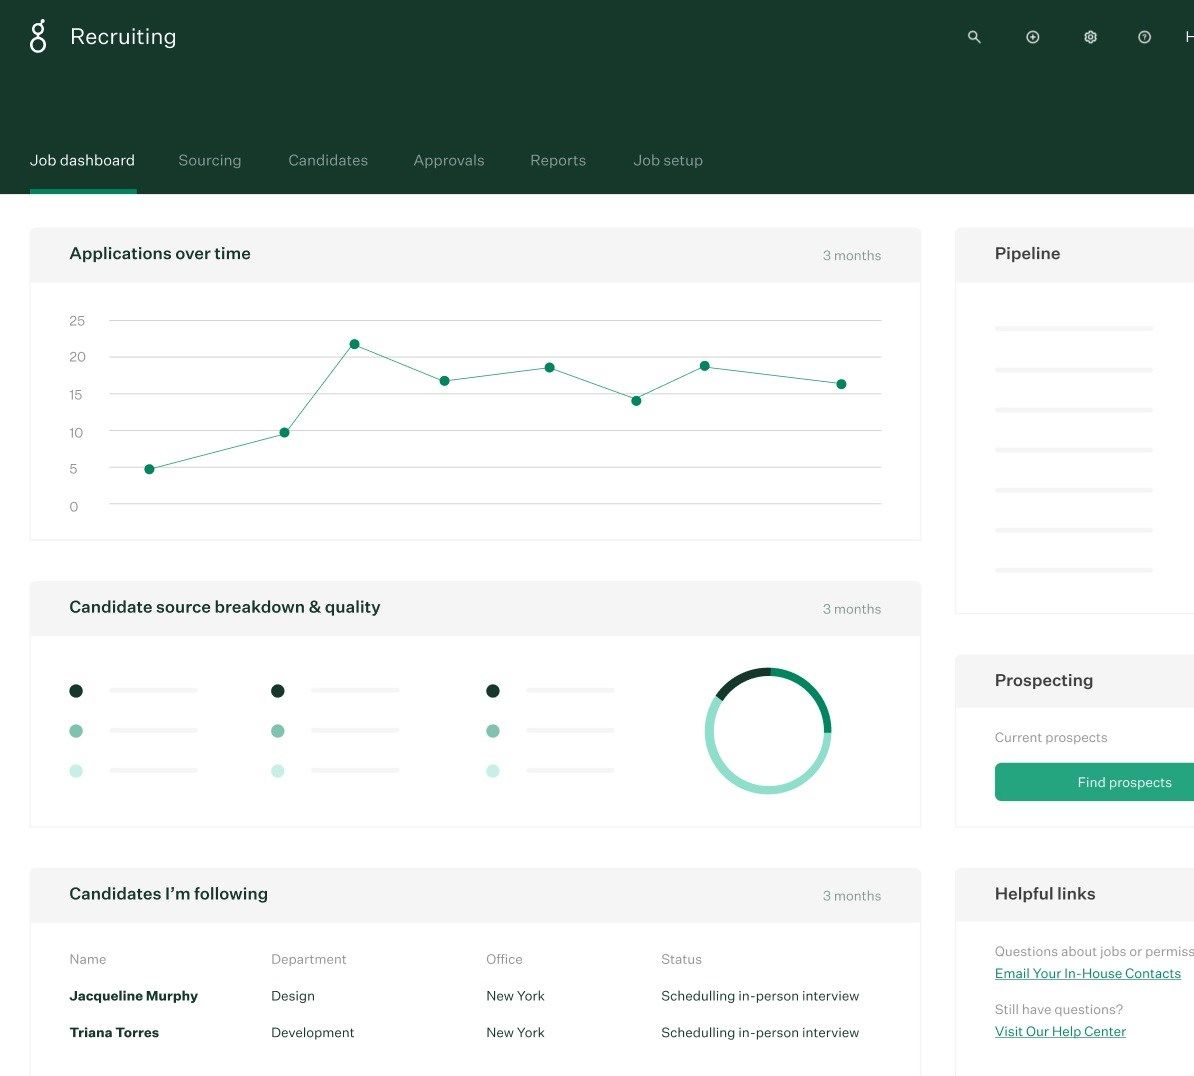Image resolution: width=1194 pixels, height=1076 pixels.
Task: Click the Status column header
Action: click(681, 959)
